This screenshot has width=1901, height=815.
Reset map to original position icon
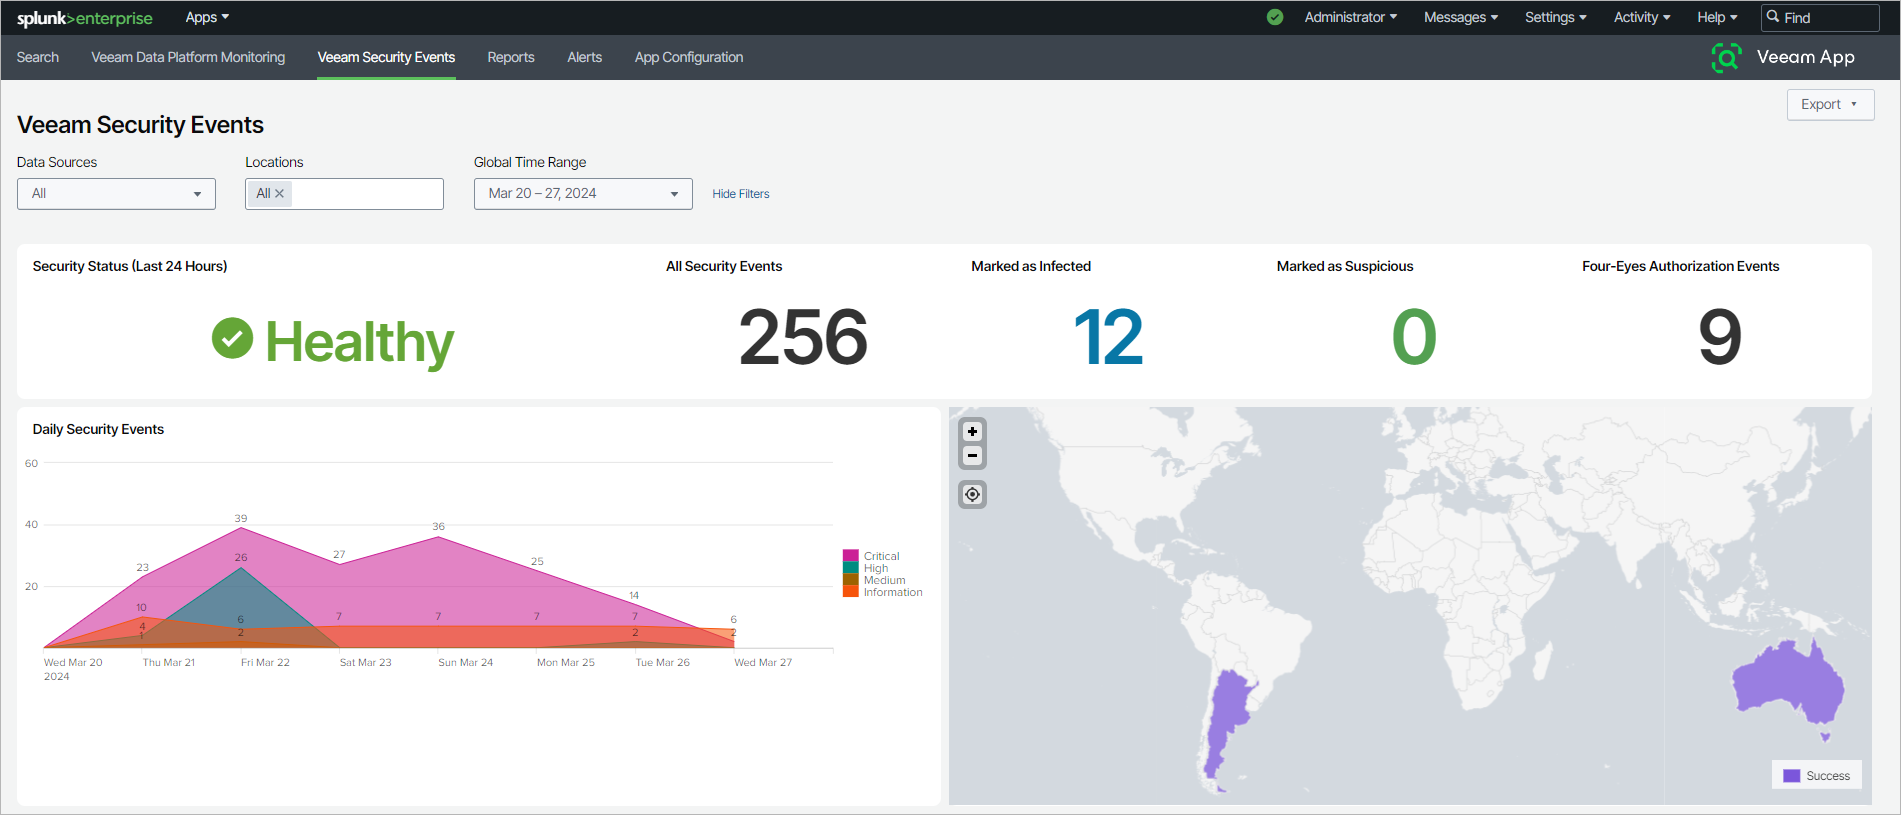(x=972, y=494)
